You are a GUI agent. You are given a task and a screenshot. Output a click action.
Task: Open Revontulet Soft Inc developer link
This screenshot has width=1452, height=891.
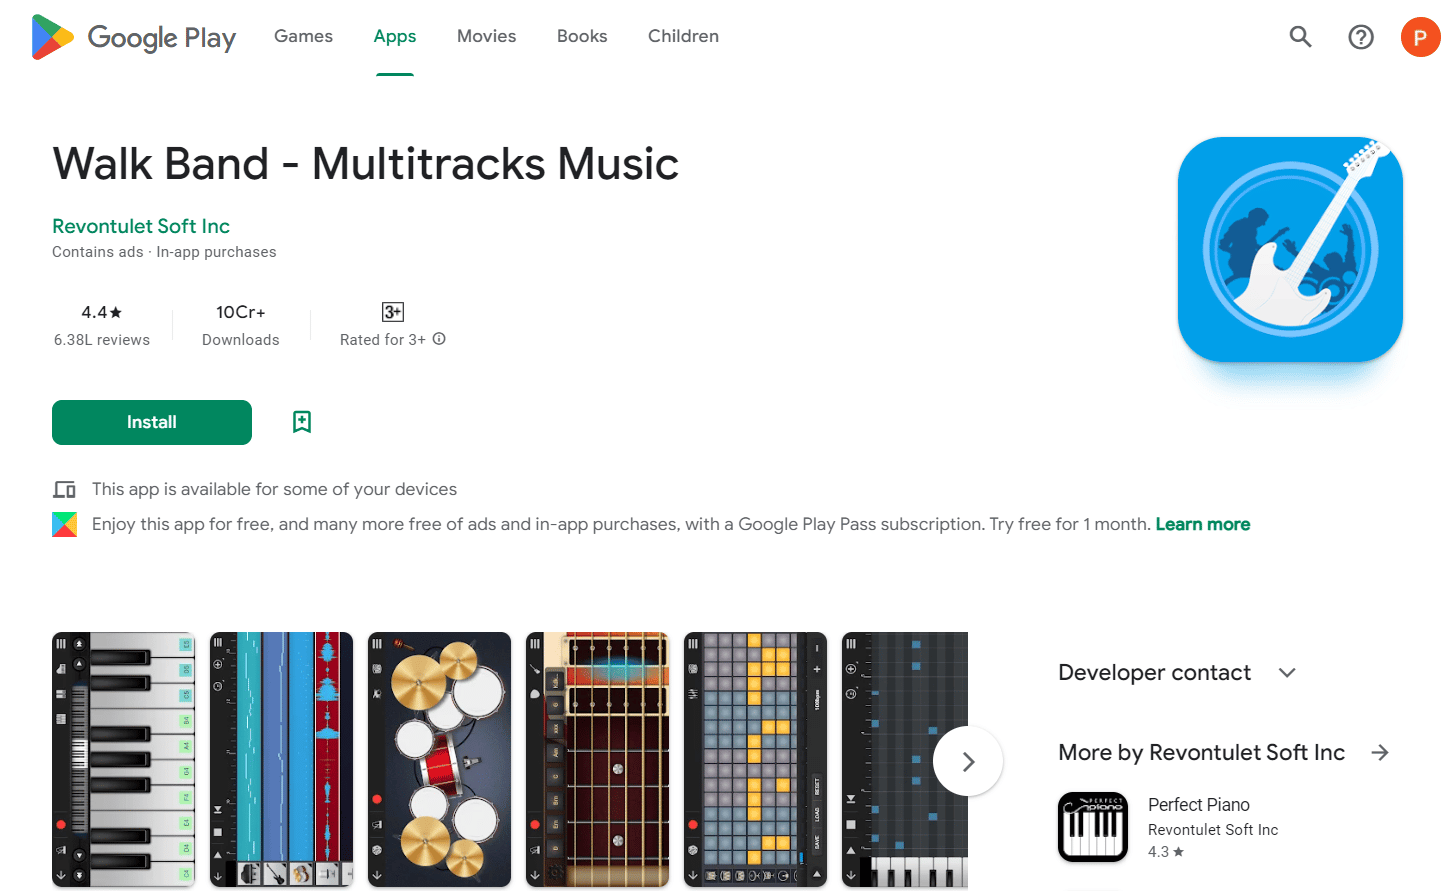click(141, 226)
